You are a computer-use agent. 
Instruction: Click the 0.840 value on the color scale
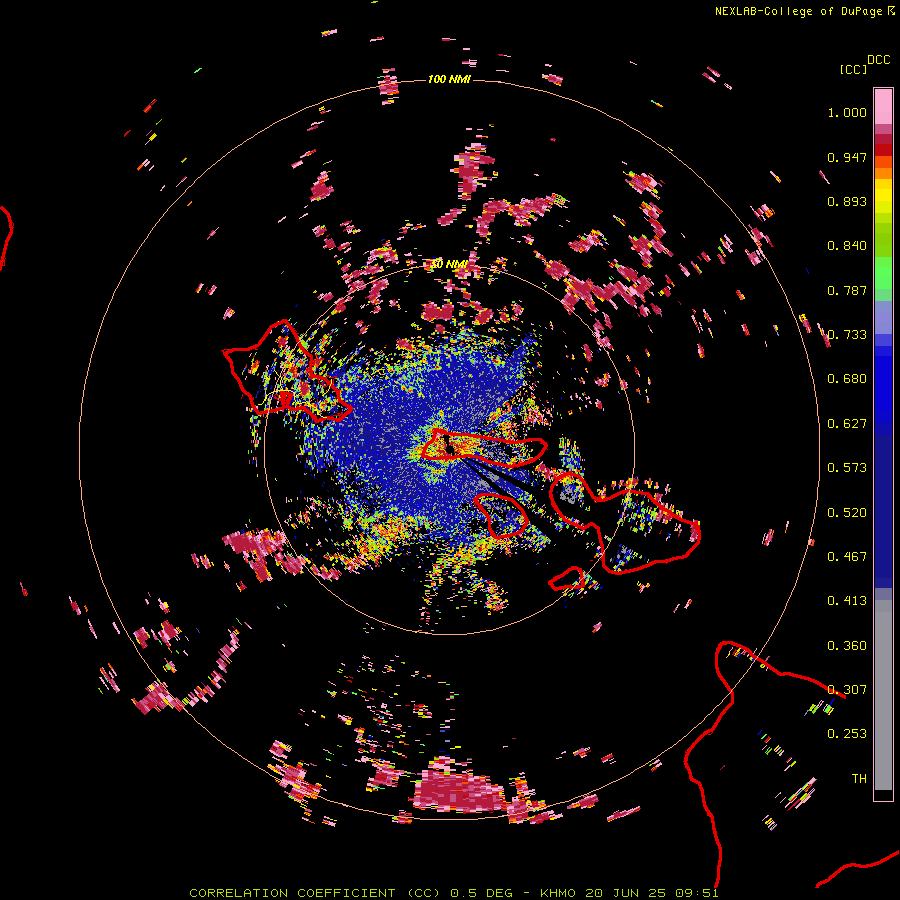[x=847, y=246]
